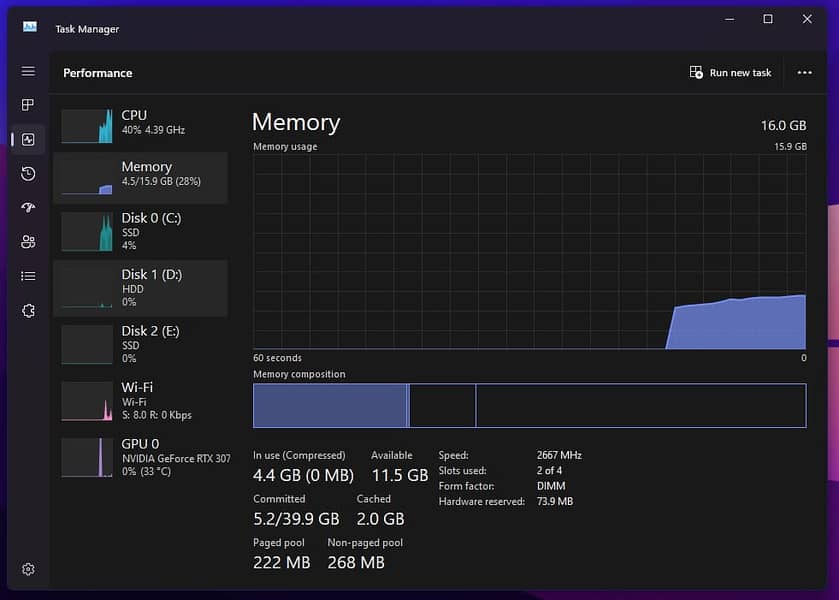839x600 pixels.
Task: Click the Performance page heading
Action: pyautogui.click(x=97, y=73)
